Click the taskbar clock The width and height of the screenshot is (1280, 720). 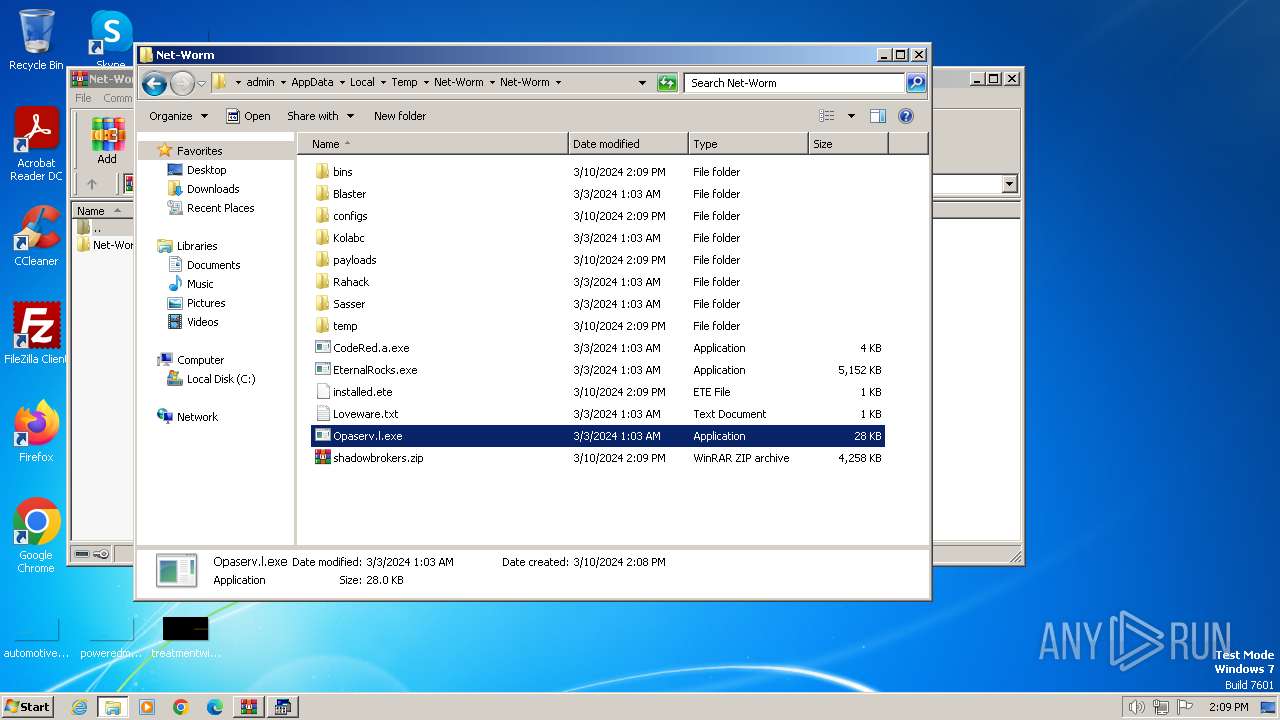(1228, 707)
